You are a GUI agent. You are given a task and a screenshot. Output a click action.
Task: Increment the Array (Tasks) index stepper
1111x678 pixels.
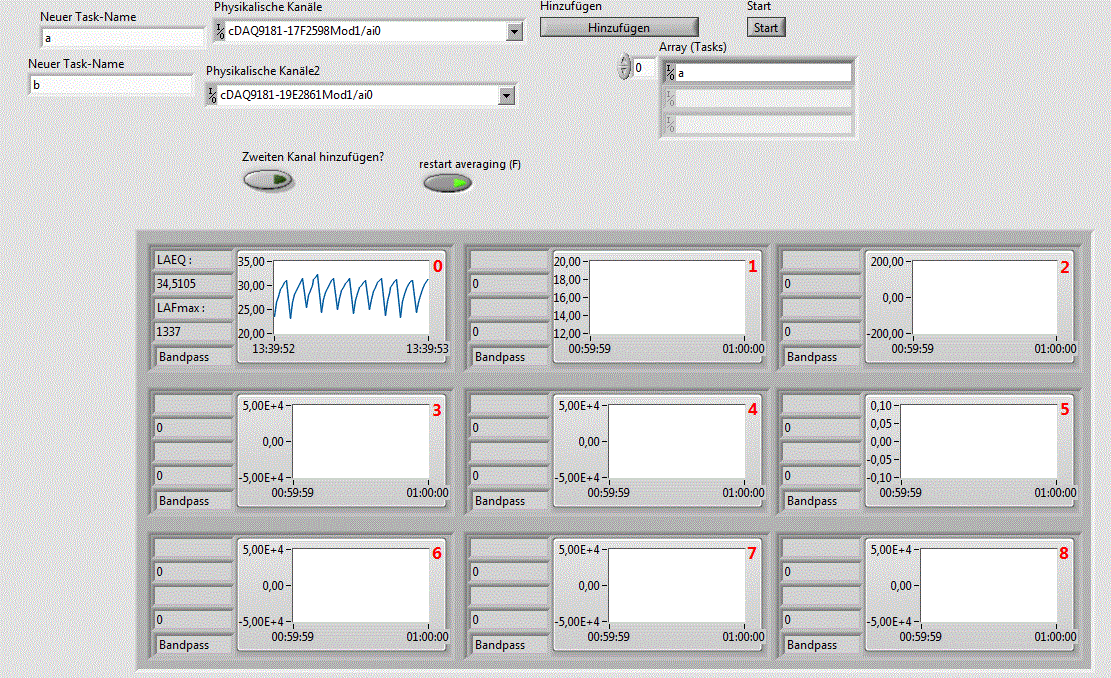(x=624, y=62)
